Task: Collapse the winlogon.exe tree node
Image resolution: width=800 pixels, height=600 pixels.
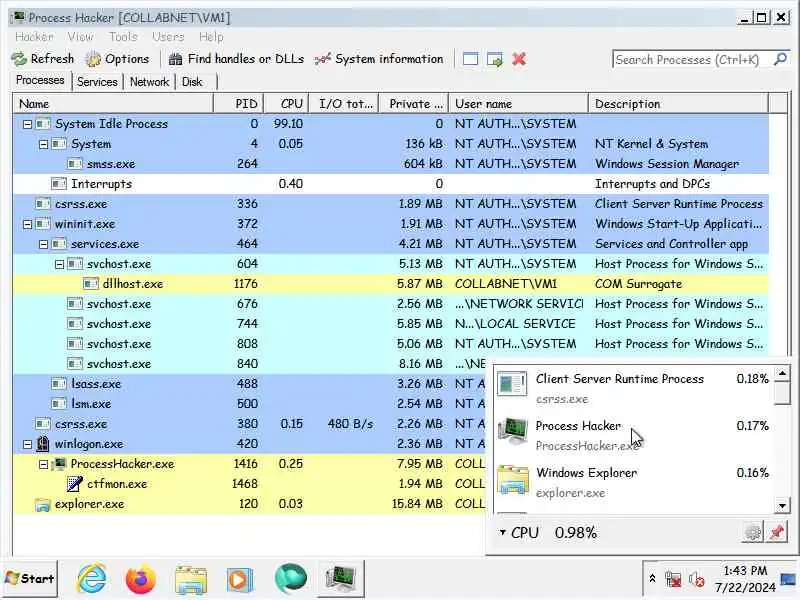Action: 28,444
